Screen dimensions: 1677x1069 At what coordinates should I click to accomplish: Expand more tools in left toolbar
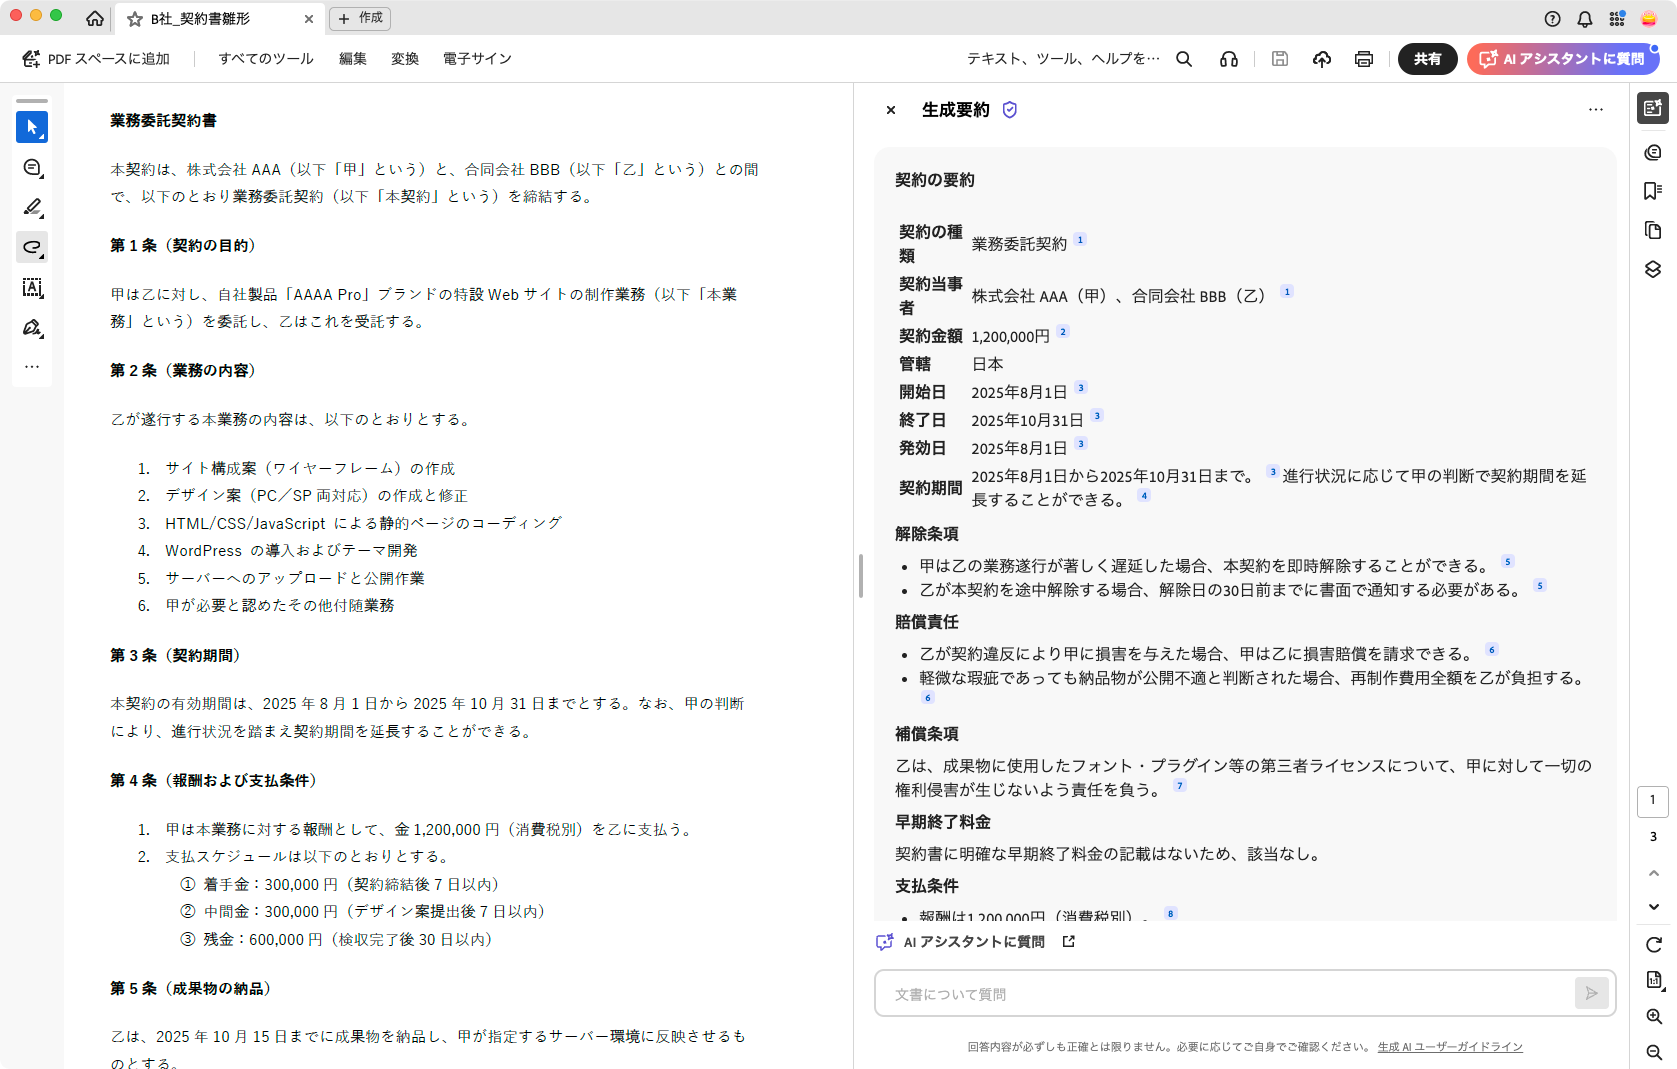[x=32, y=367]
